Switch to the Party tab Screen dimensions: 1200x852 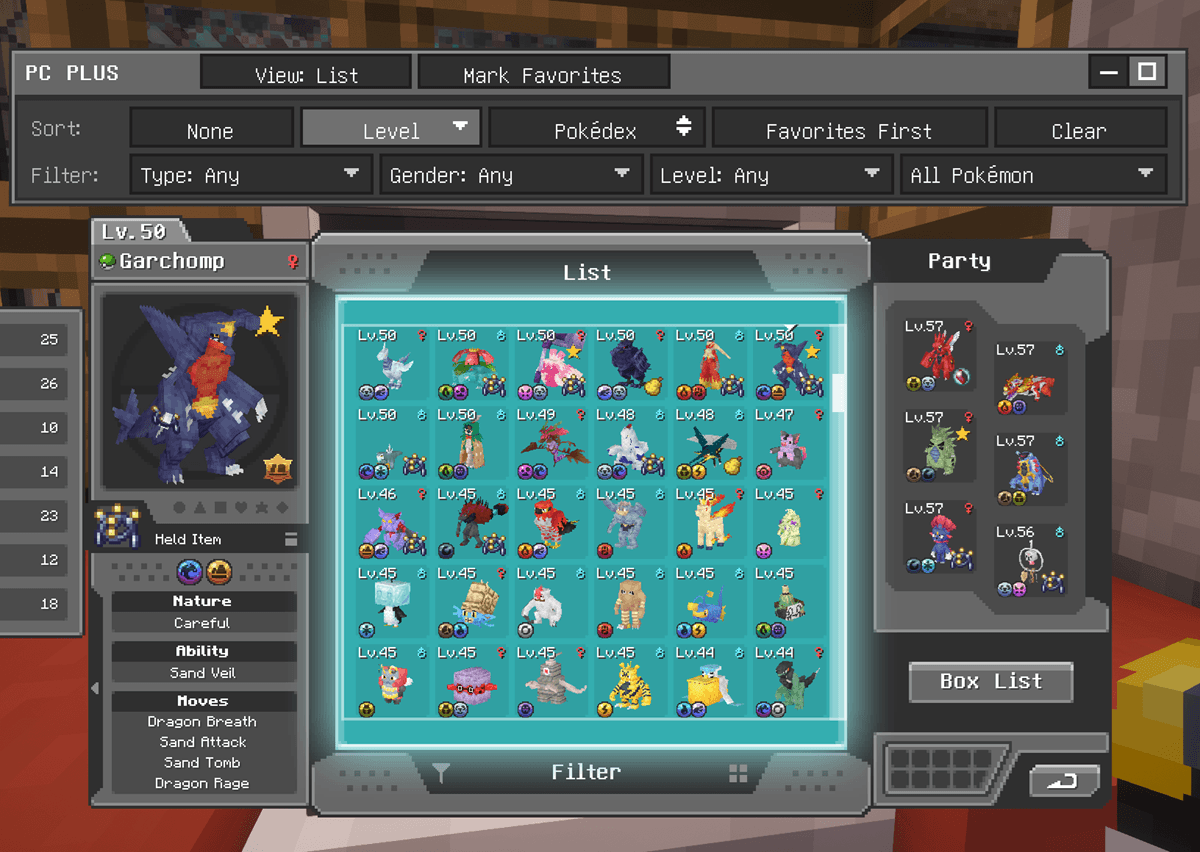tap(959, 261)
